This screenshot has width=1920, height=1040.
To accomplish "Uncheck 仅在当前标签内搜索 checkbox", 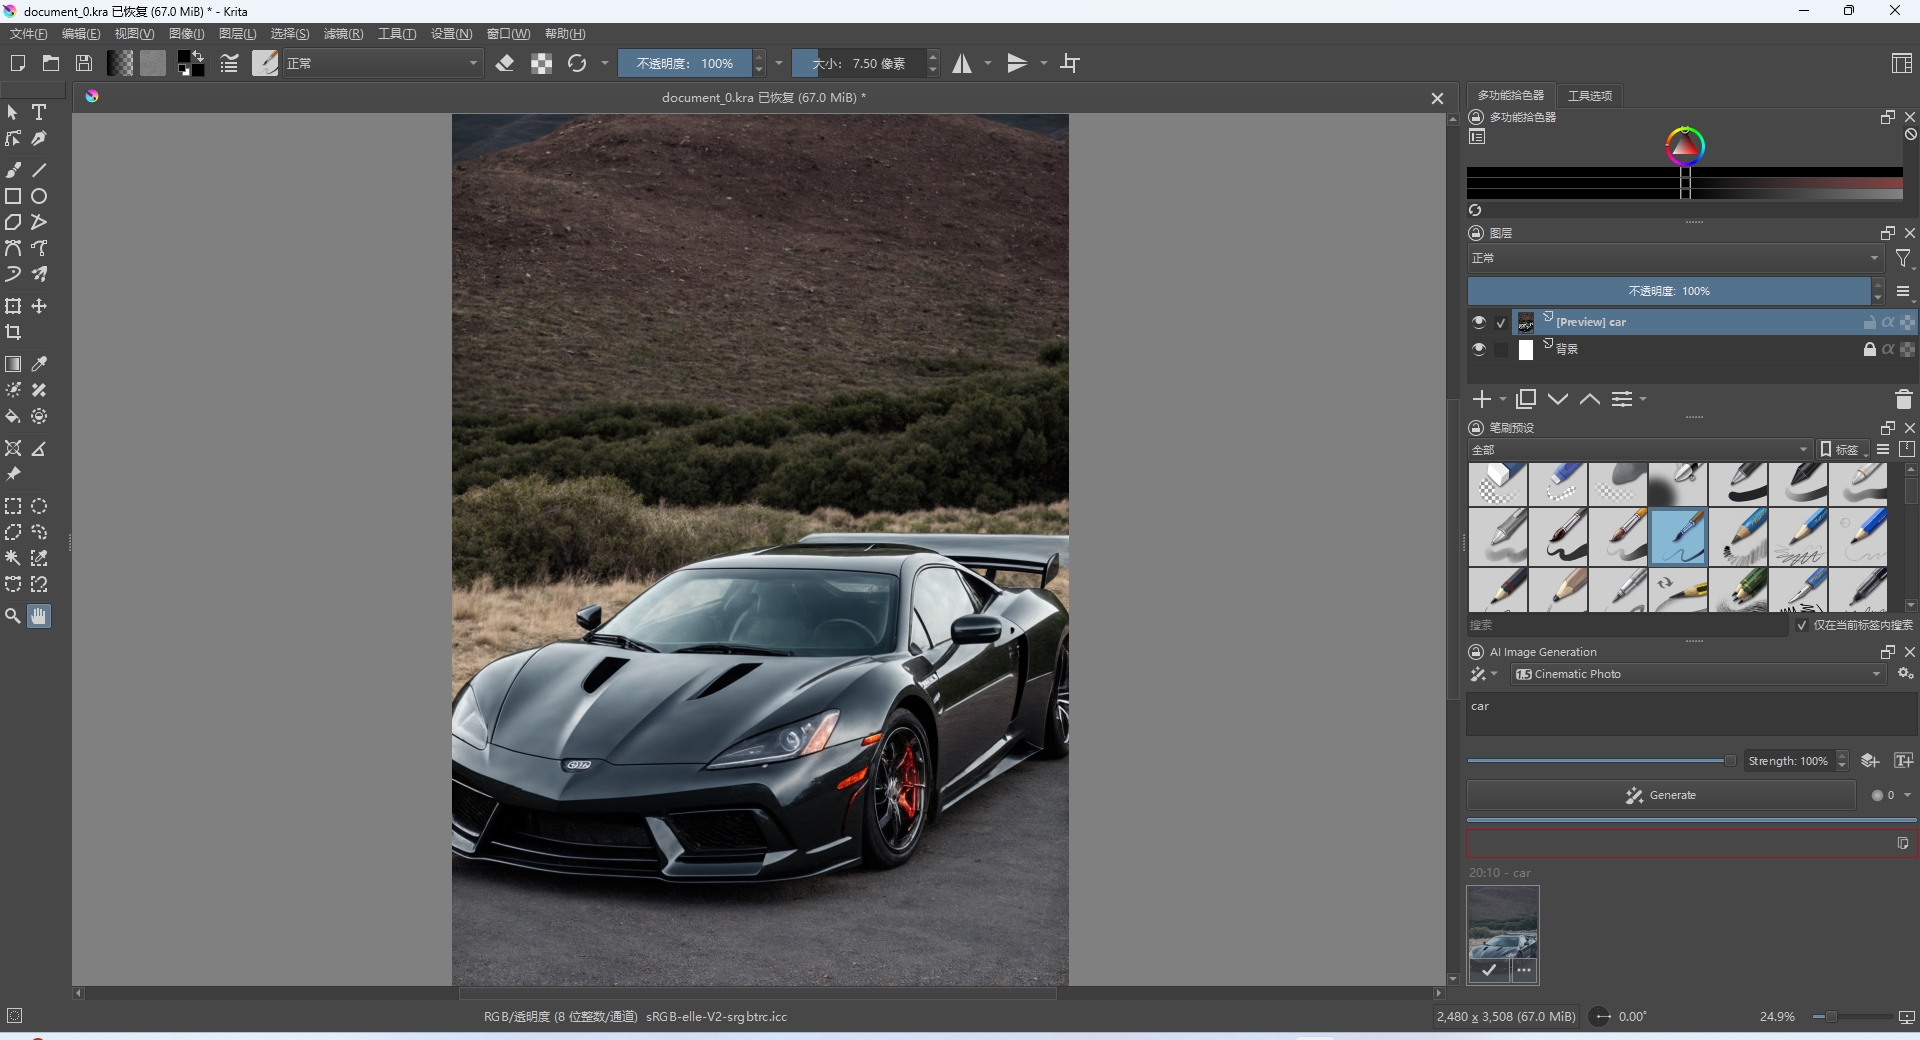I will pyautogui.click(x=1802, y=625).
